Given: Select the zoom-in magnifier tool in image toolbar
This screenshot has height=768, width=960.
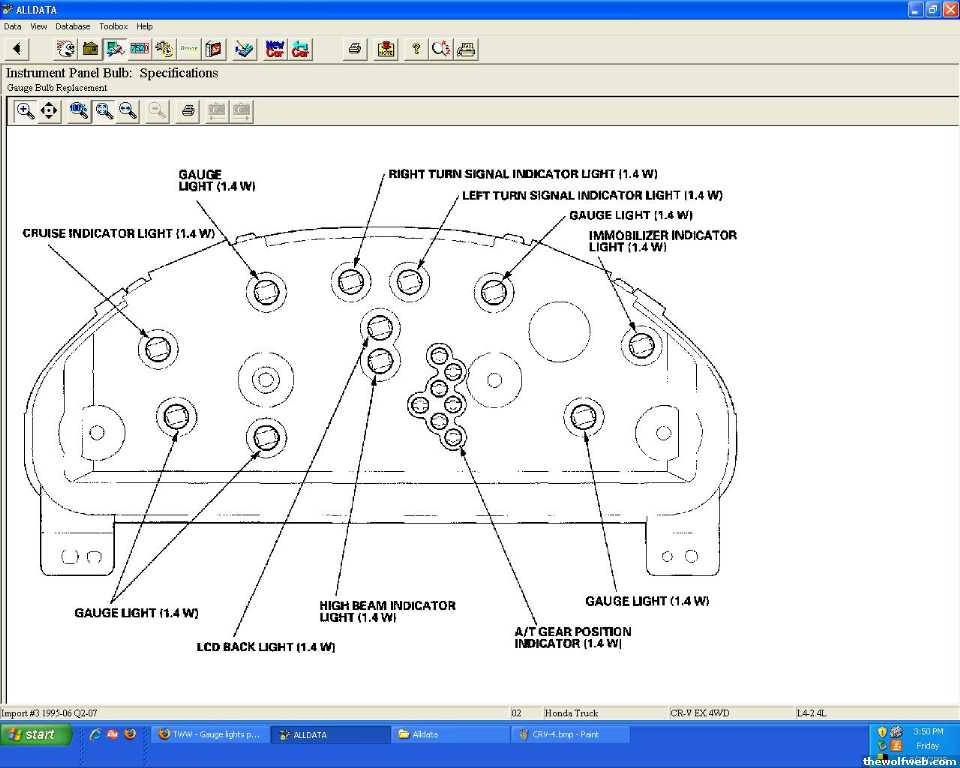Looking at the screenshot, I should (26, 111).
